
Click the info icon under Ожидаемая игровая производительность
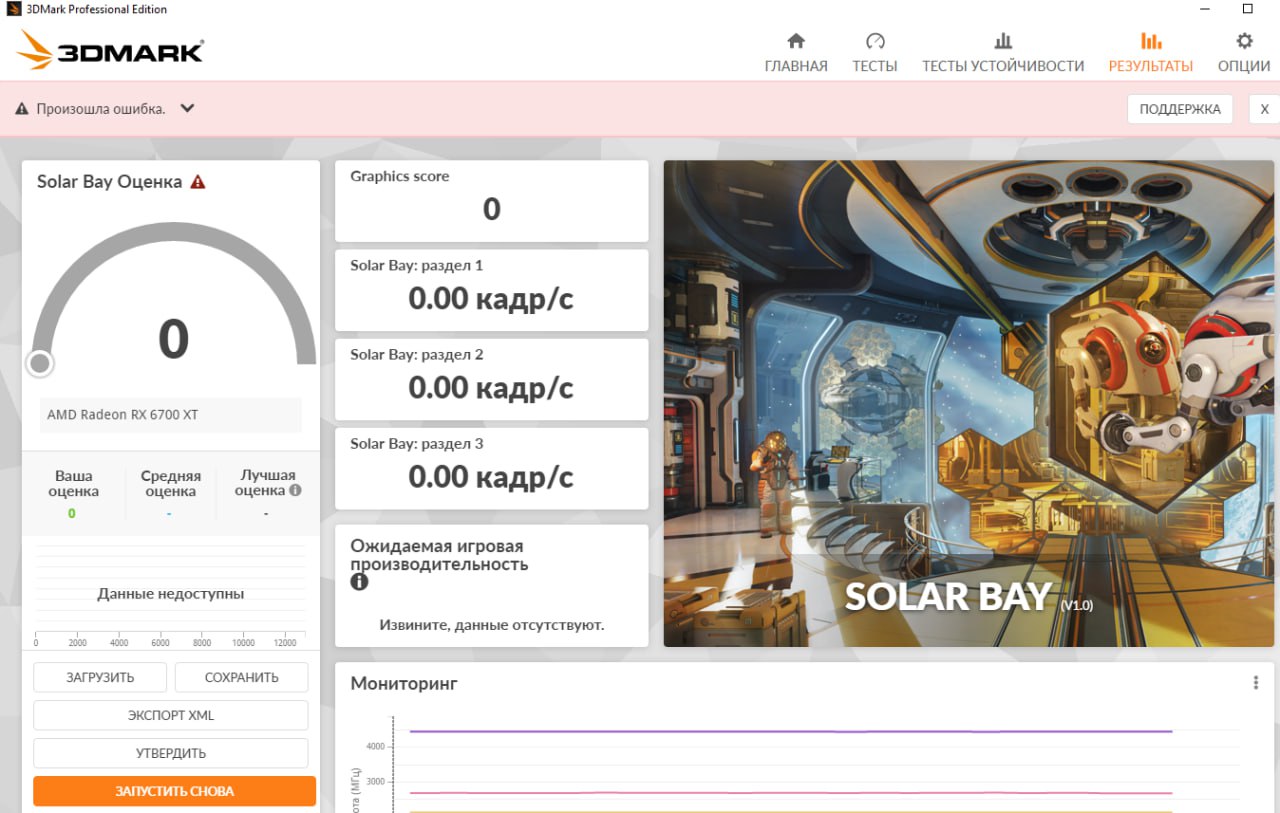click(x=359, y=582)
